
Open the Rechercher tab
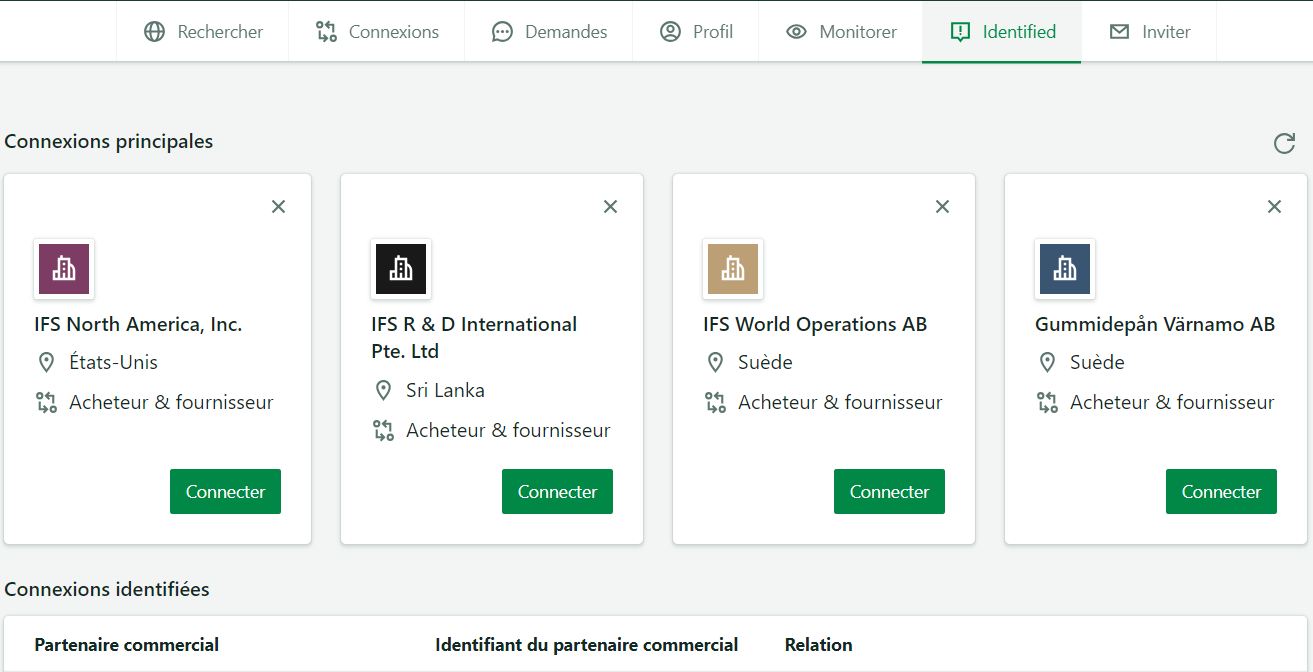coord(203,32)
